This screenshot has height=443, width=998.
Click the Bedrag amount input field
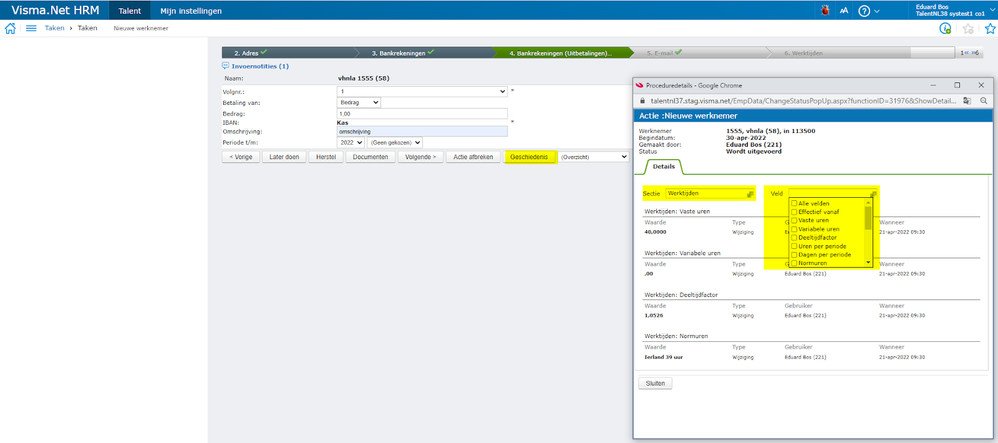[422, 113]
